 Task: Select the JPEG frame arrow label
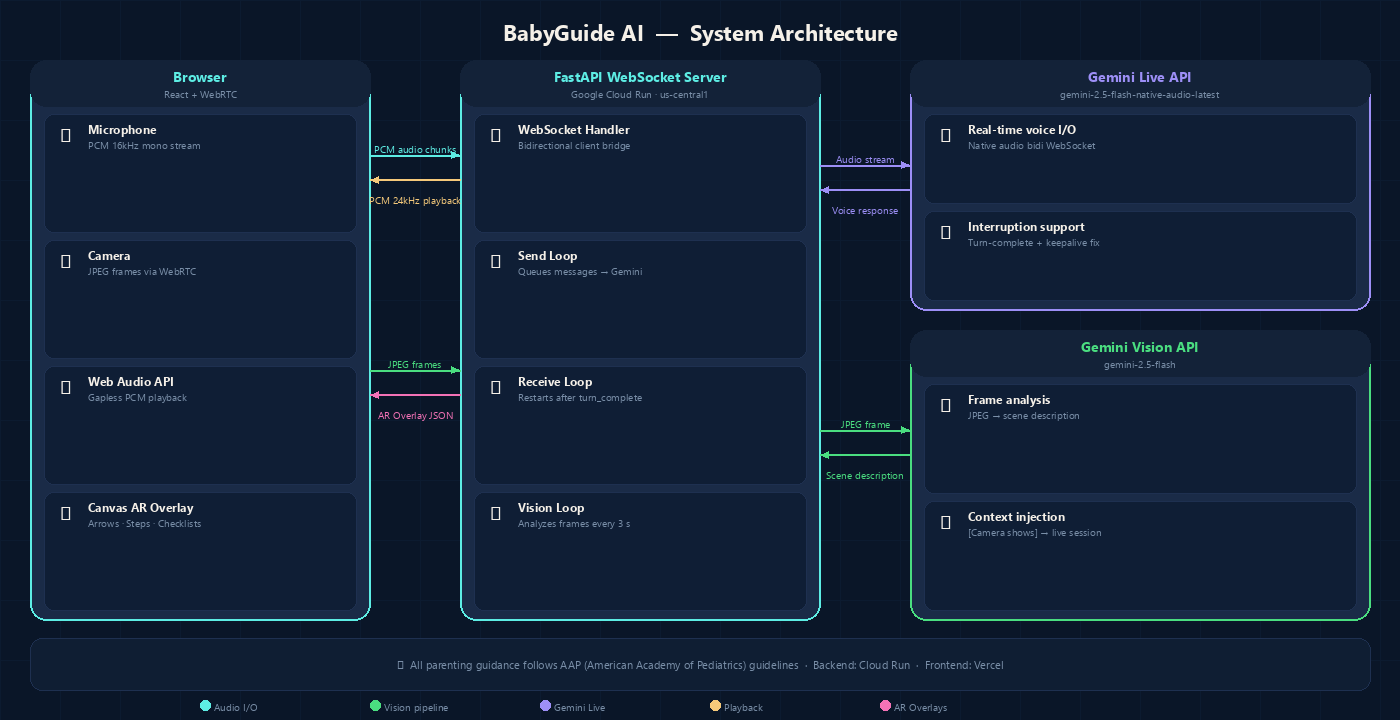click(865, 425)
